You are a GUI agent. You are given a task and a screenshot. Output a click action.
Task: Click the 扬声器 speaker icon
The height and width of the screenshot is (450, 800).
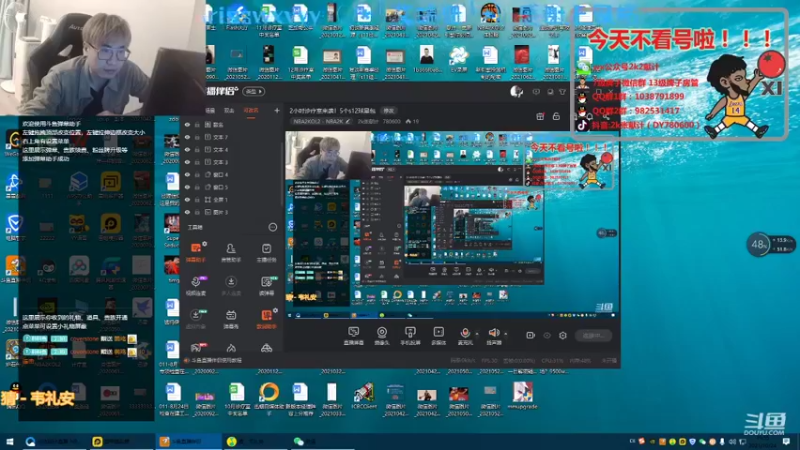point(493,333)
